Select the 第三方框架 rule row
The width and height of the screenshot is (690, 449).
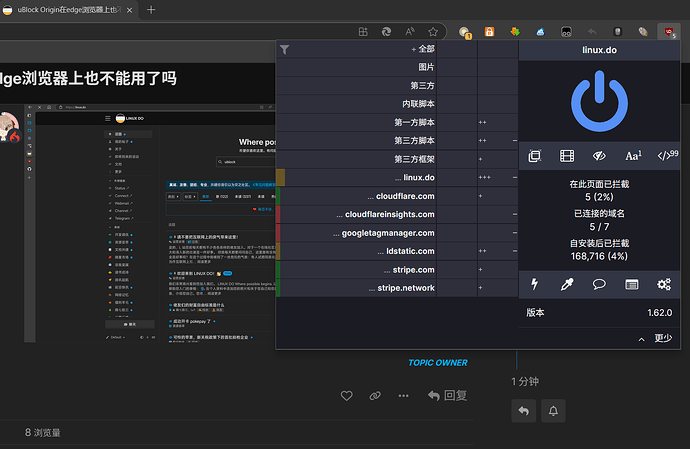356,159
